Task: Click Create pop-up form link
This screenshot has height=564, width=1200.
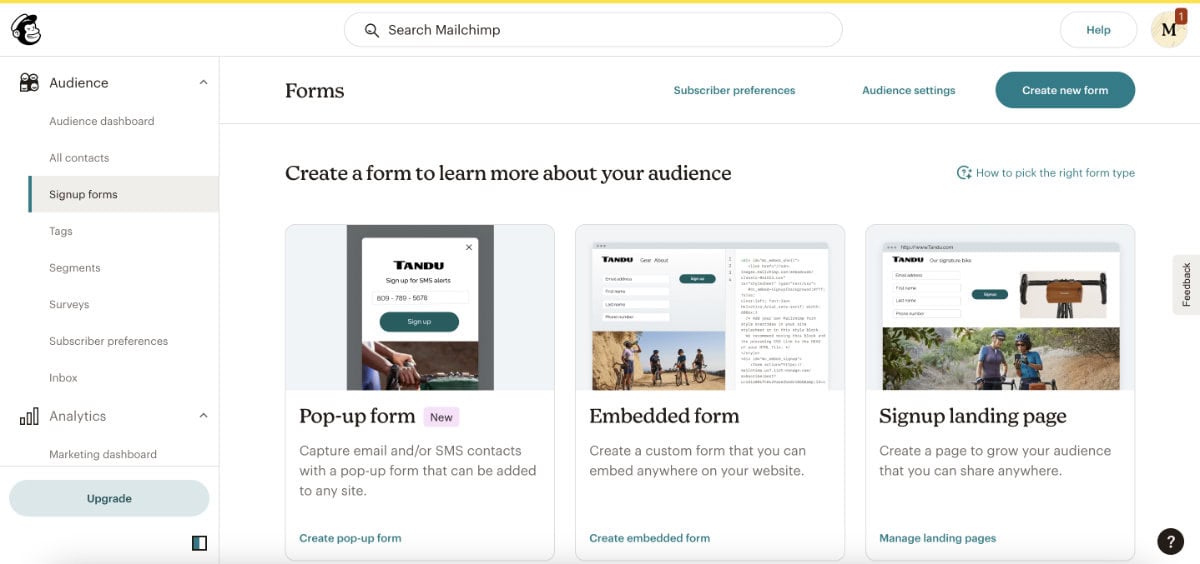Action: (350, 538)
